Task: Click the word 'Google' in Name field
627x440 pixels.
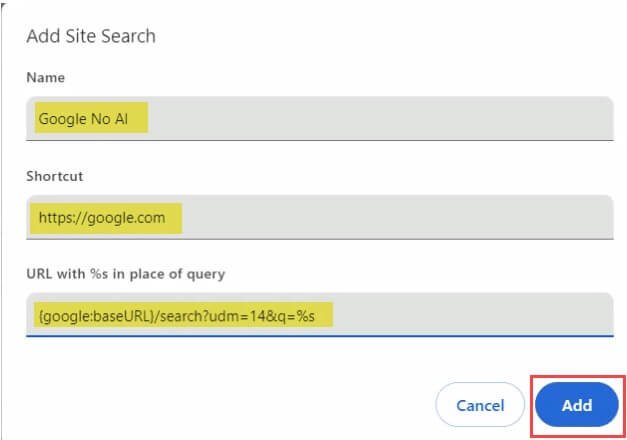Action: (x=63, y=119)
